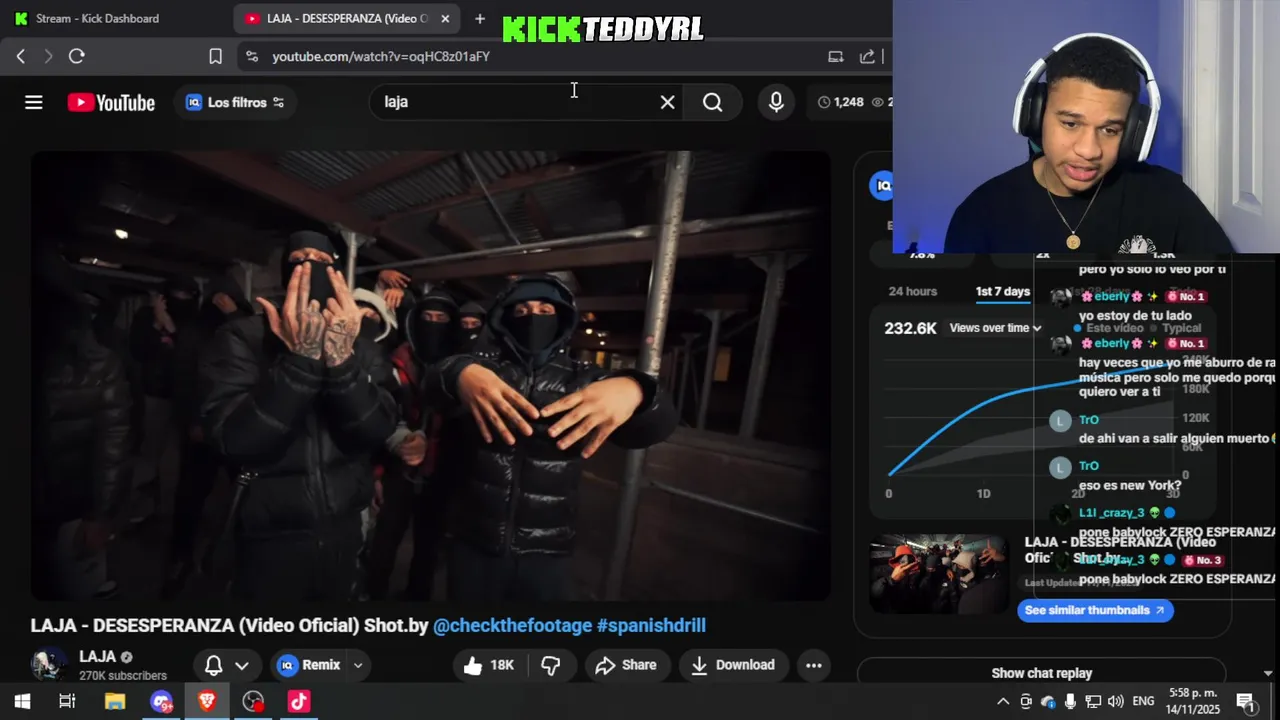
Task: Expand the Remix dropdown arrow
Action: click(357, 665)
